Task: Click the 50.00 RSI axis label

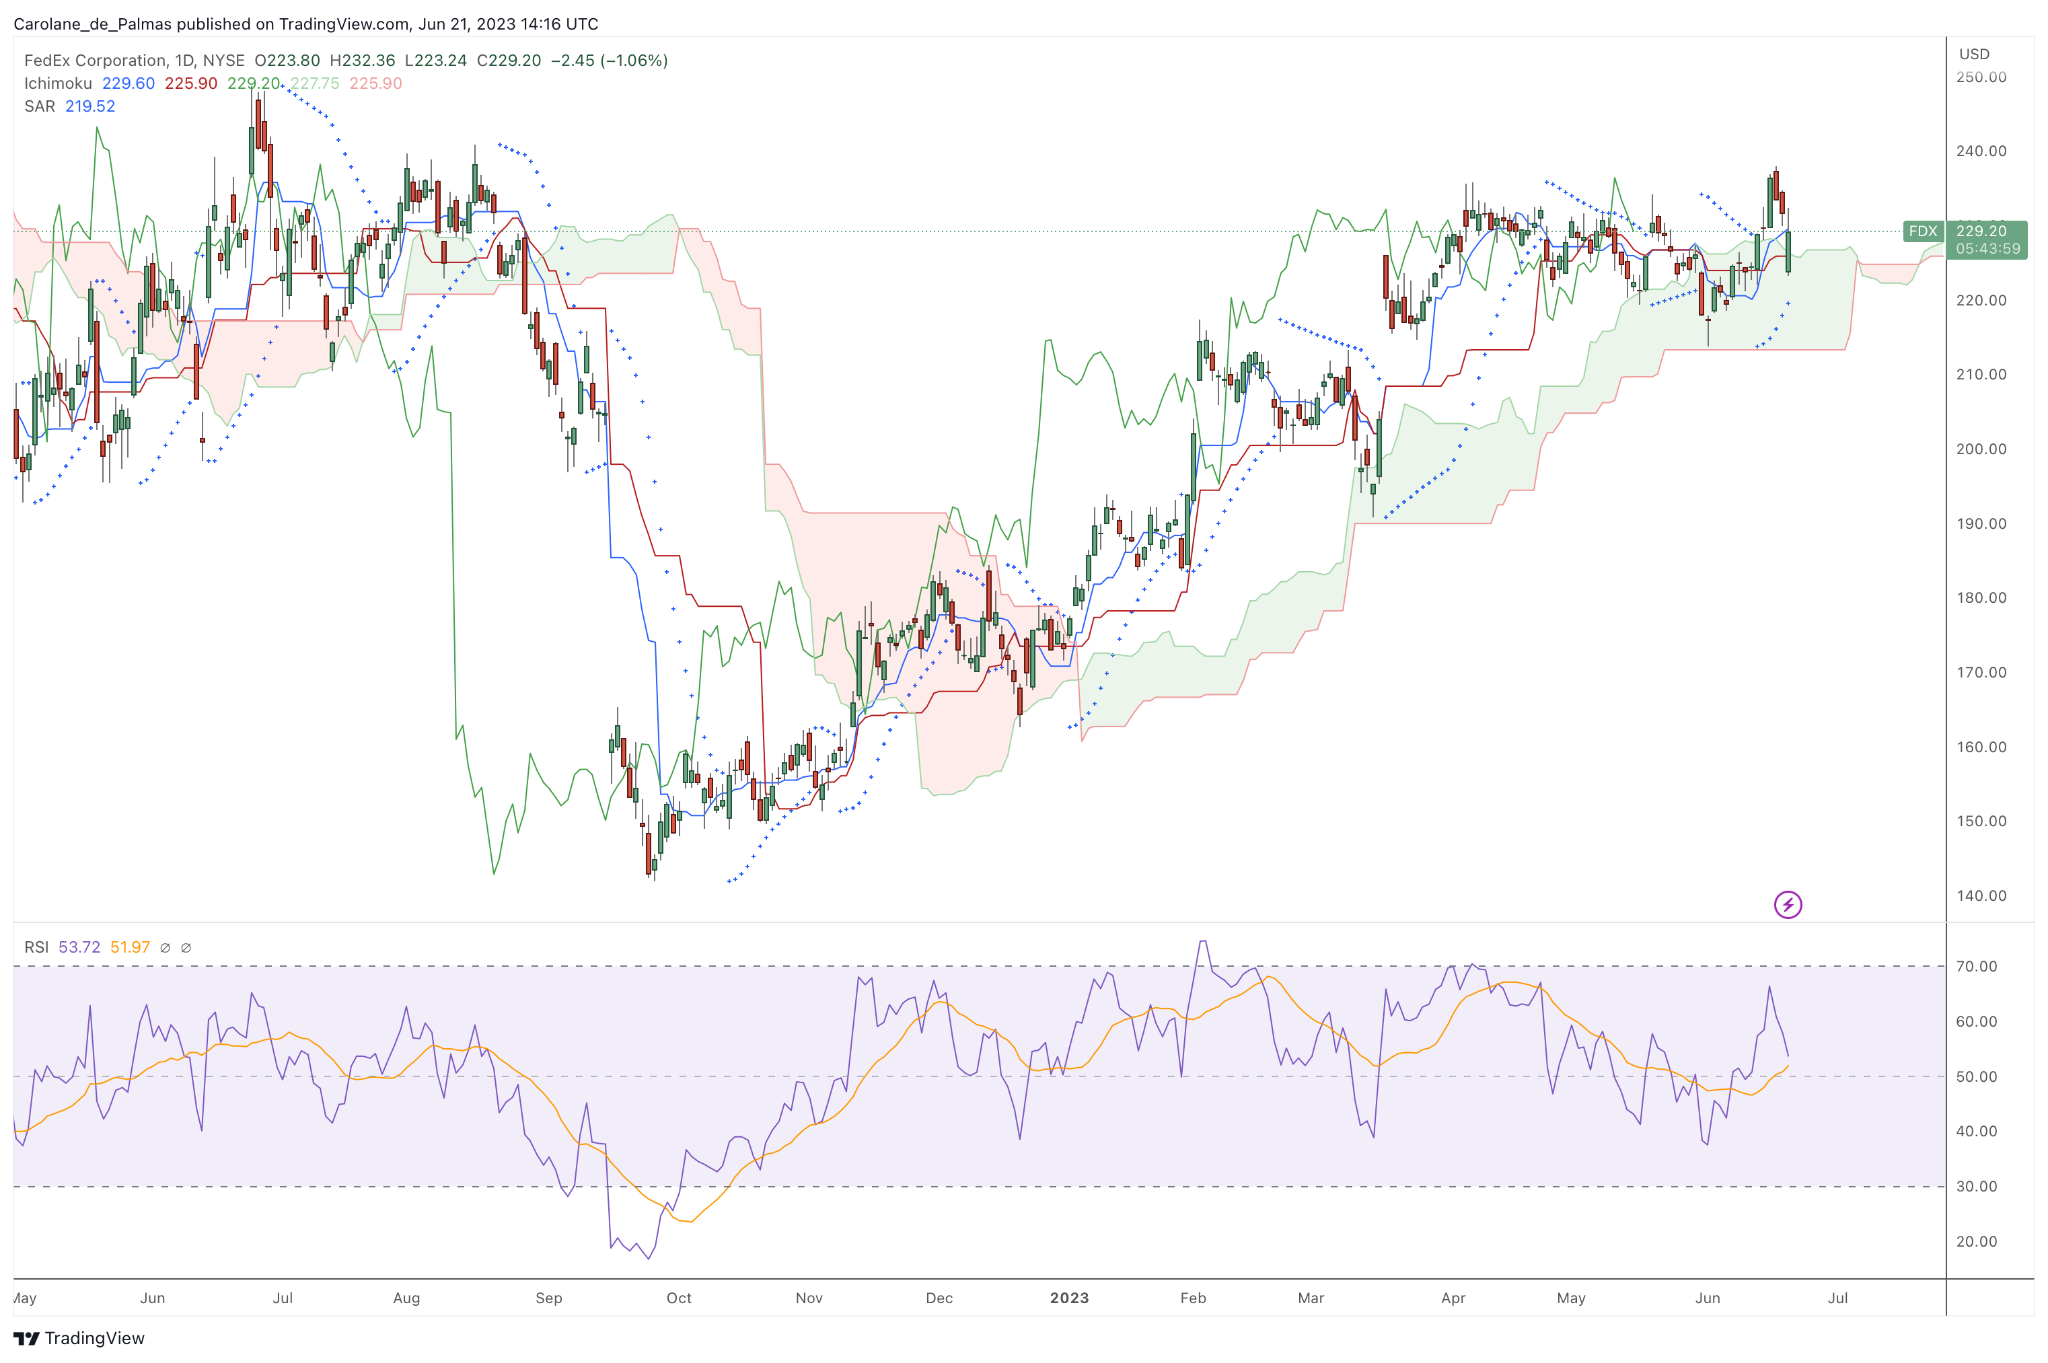Action: 1976,1076
